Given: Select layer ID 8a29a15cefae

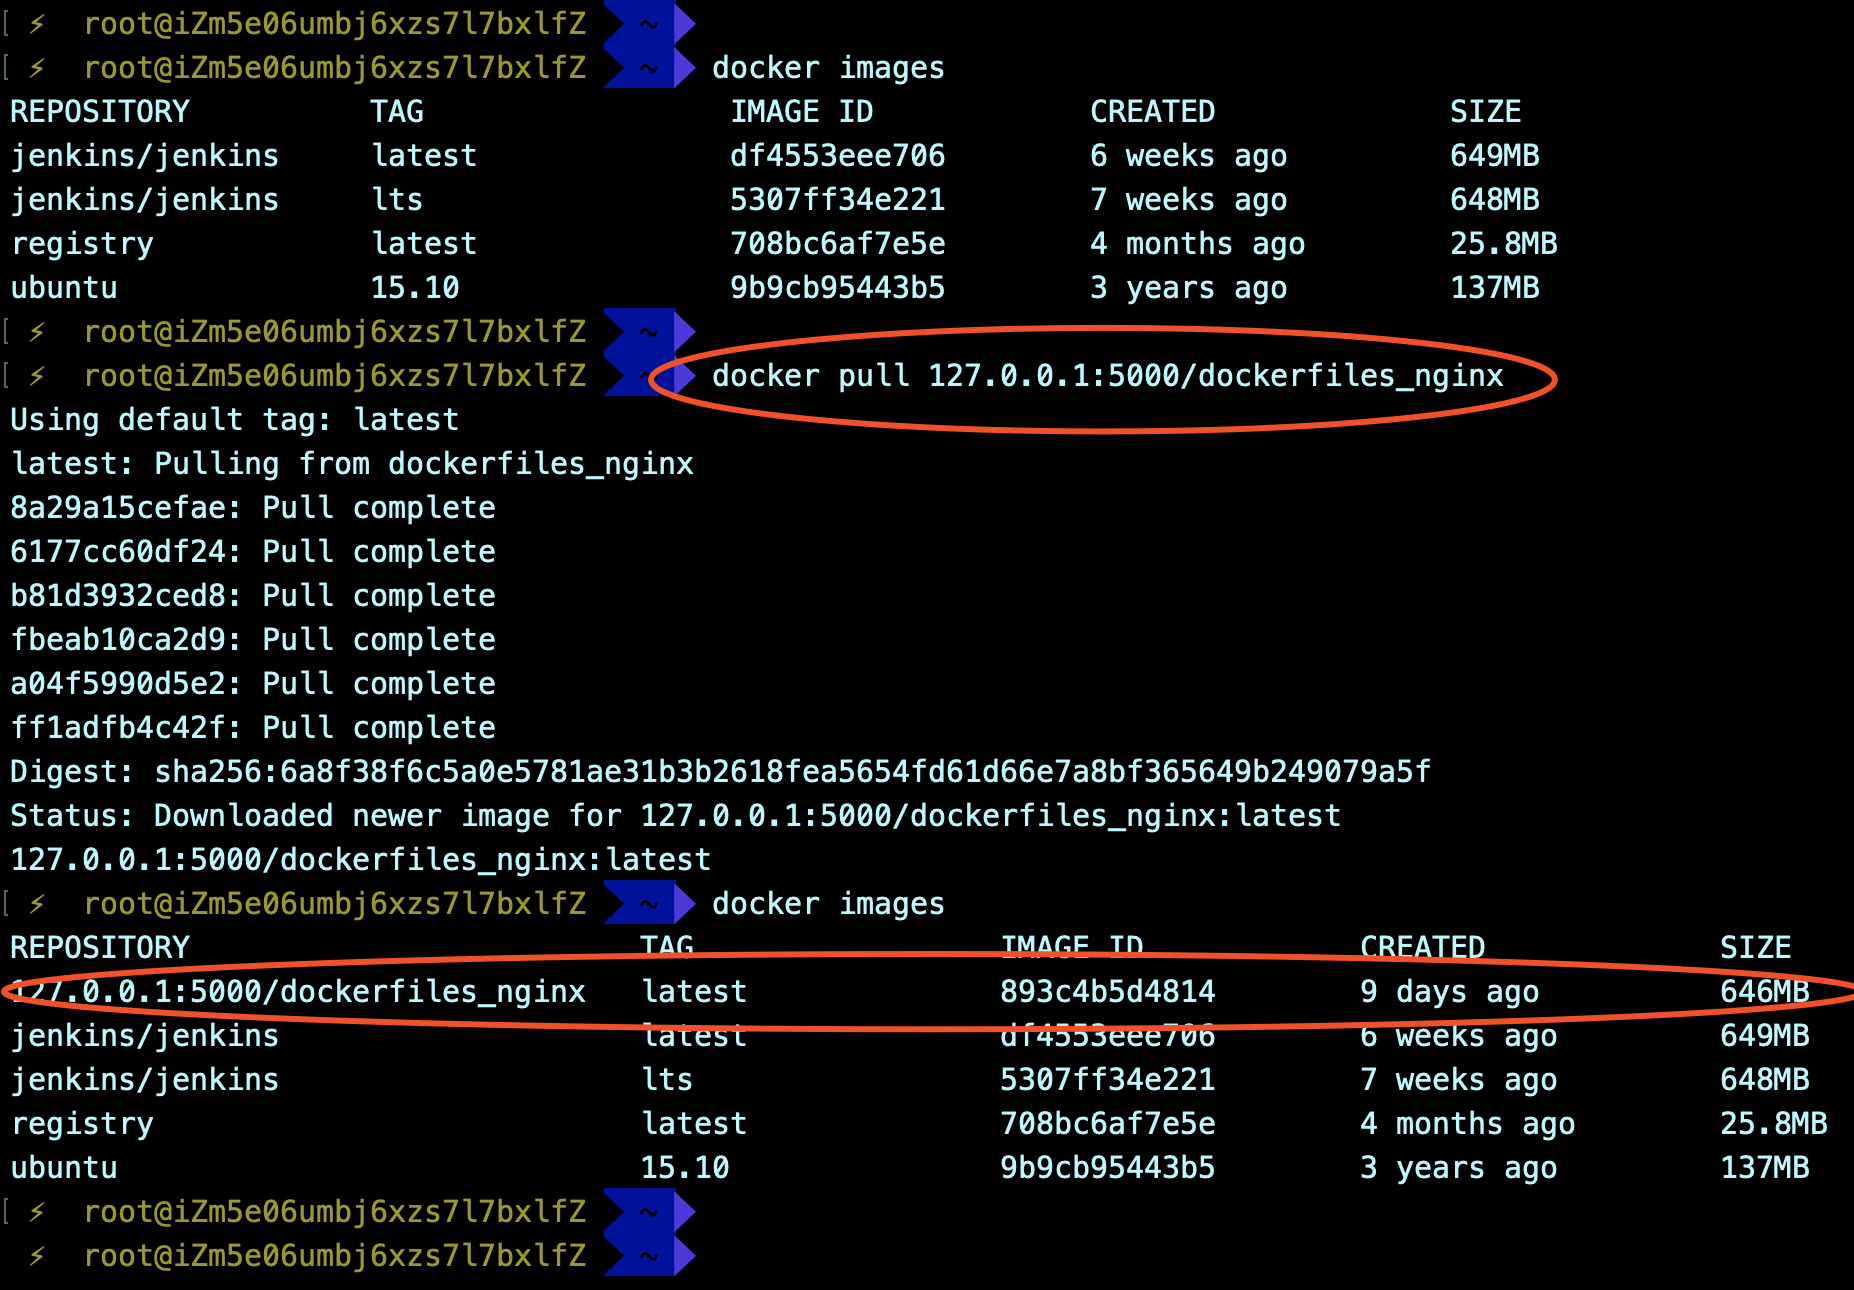Looking at the screenshot, I should pos(118,508).
